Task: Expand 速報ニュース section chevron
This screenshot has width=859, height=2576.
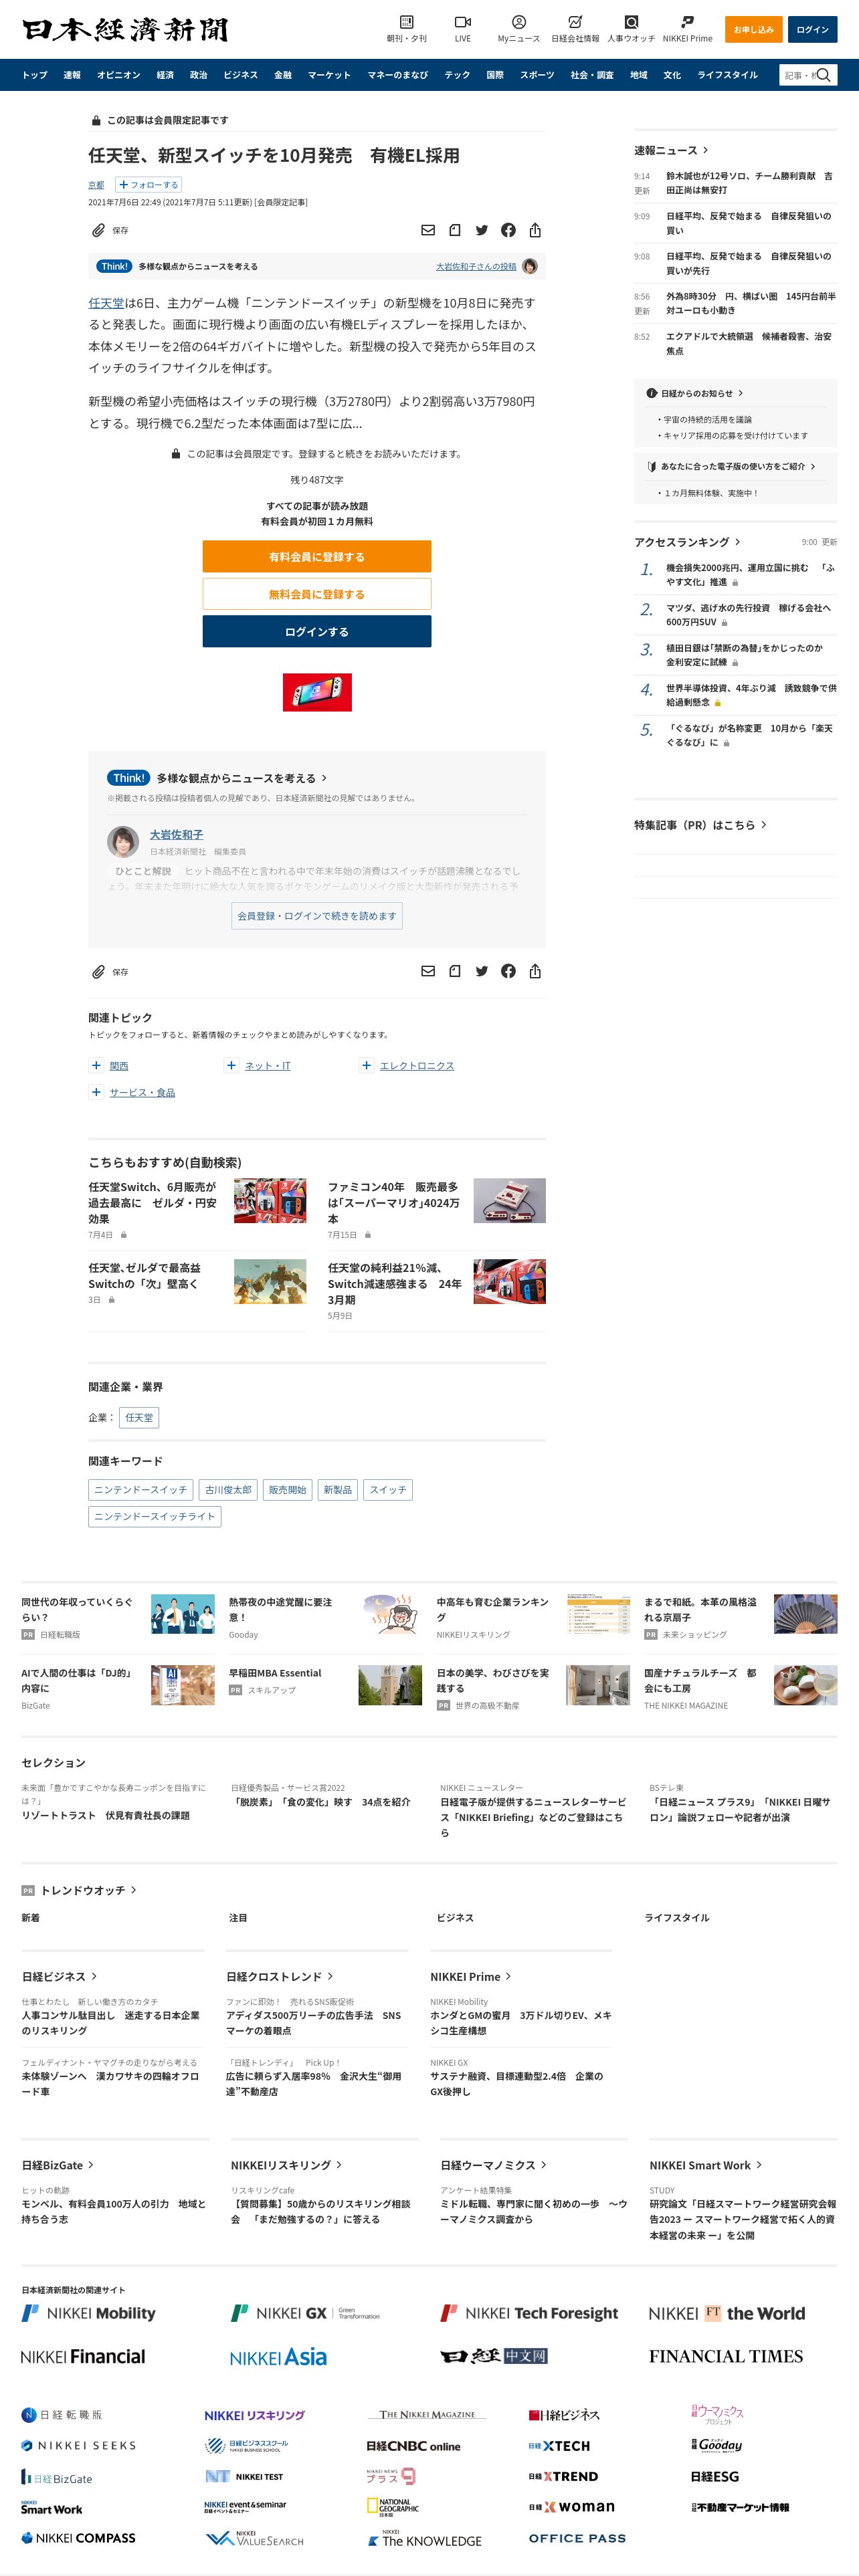Action: pyautogui.click(x=706, y=150)
